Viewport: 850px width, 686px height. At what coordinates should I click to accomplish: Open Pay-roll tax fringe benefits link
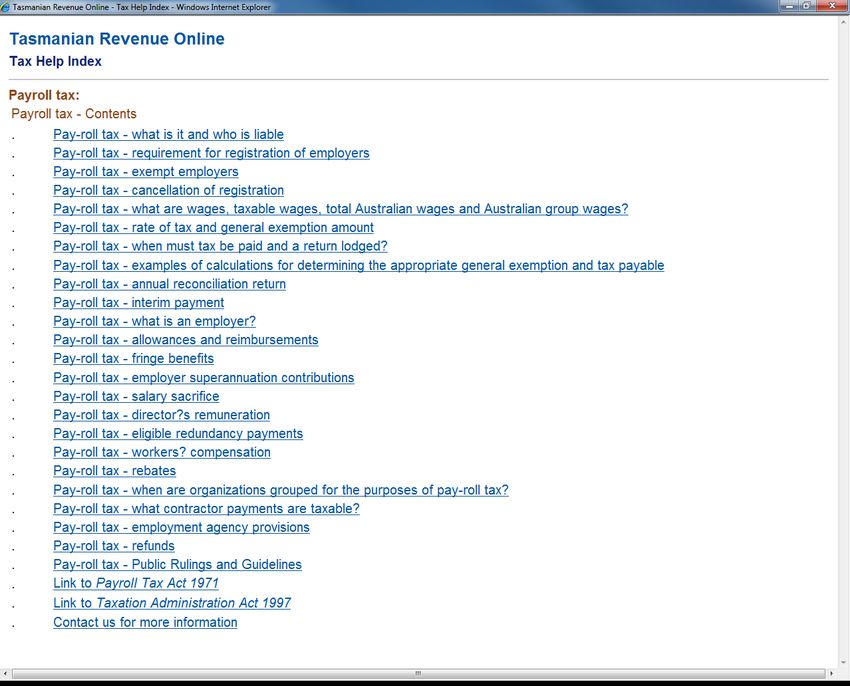point(133,358)
